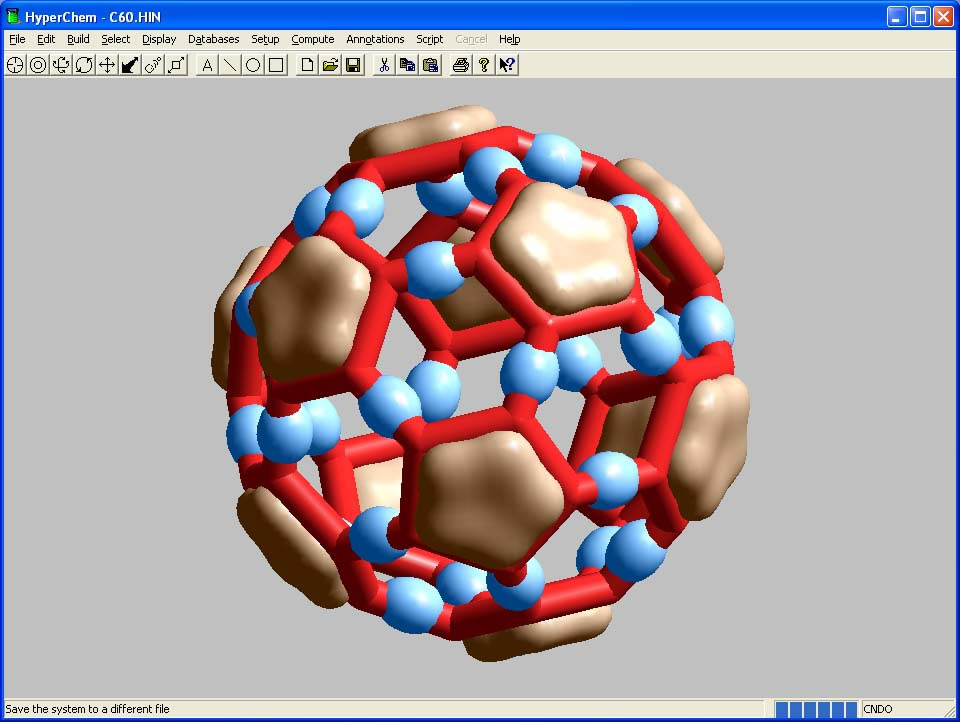
Task: Open the Databases menu
Action: click(213, 39)
